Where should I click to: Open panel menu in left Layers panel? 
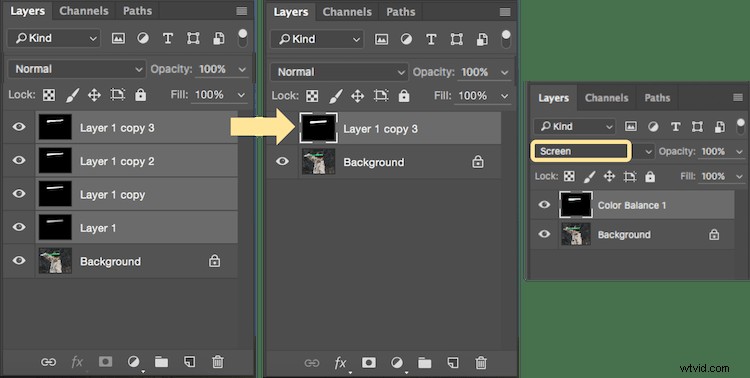pos(242,11)
